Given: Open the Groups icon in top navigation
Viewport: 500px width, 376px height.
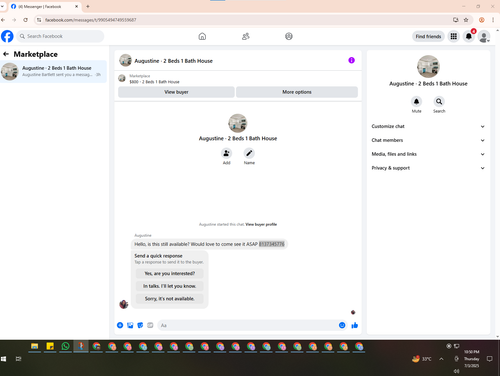Looking at the screenshot, I should coord(289,36).
